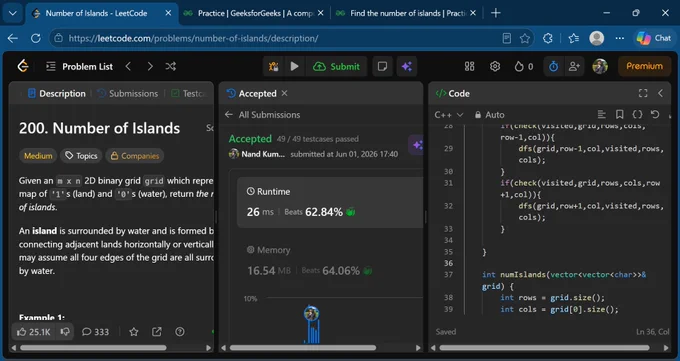The image size is (680, 361).
Task: Switch to the Description tab
Action: coord(57,93)
